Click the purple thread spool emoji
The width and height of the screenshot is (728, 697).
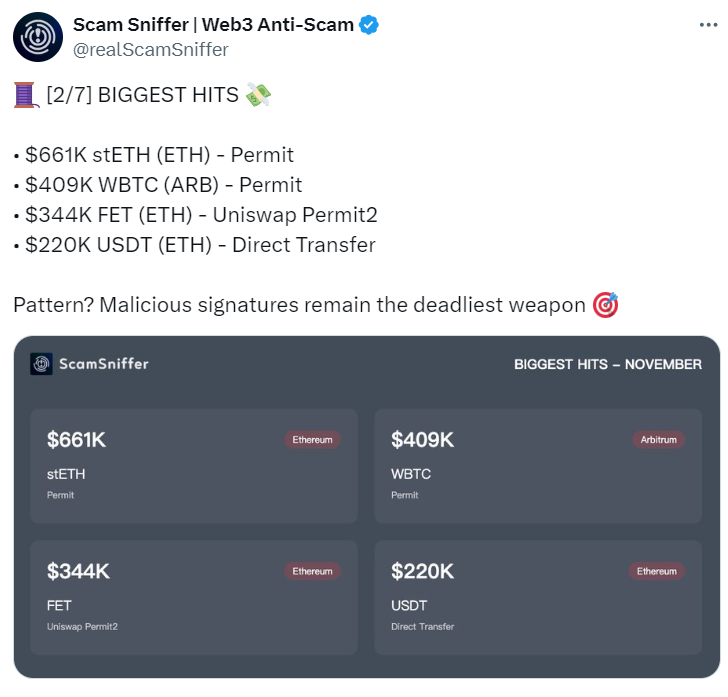coord(25,95)
